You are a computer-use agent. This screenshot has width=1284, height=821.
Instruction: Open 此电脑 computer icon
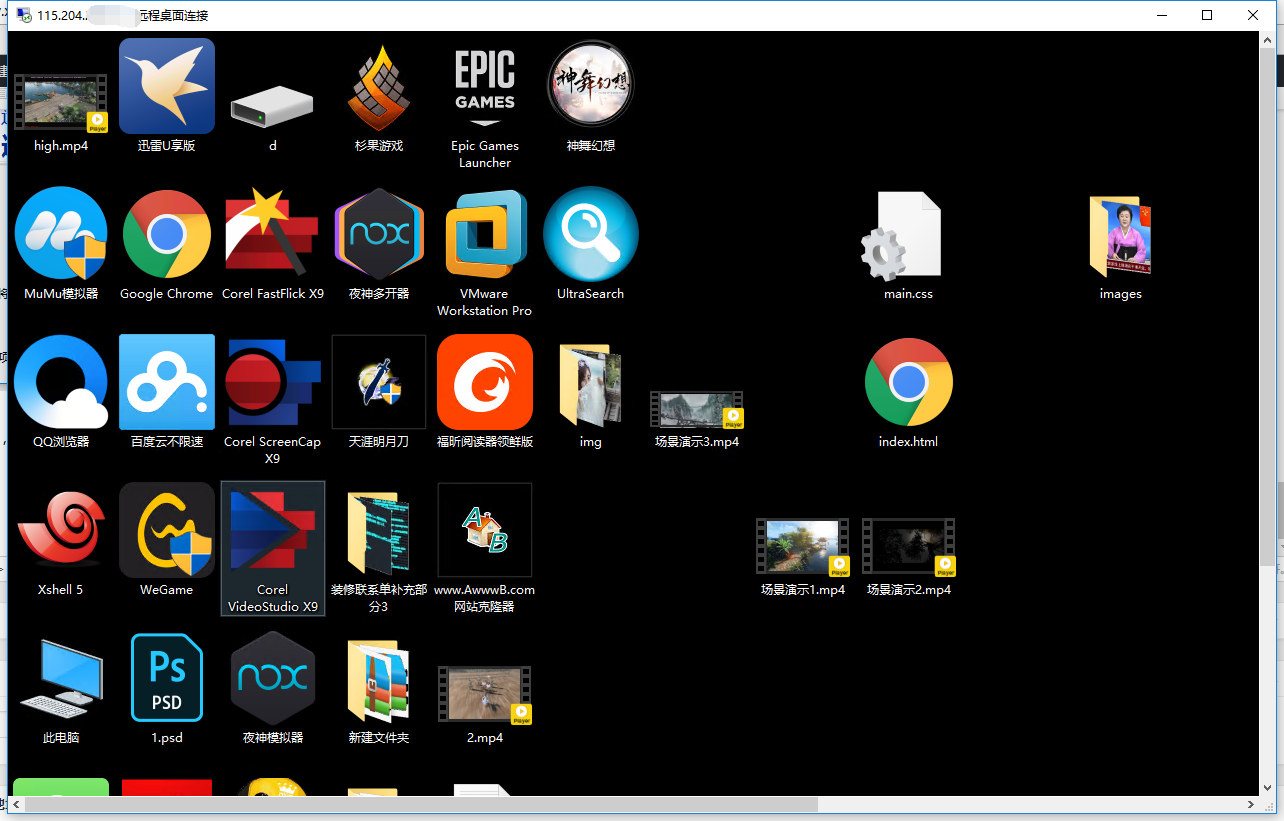click(x=61, y=678)
